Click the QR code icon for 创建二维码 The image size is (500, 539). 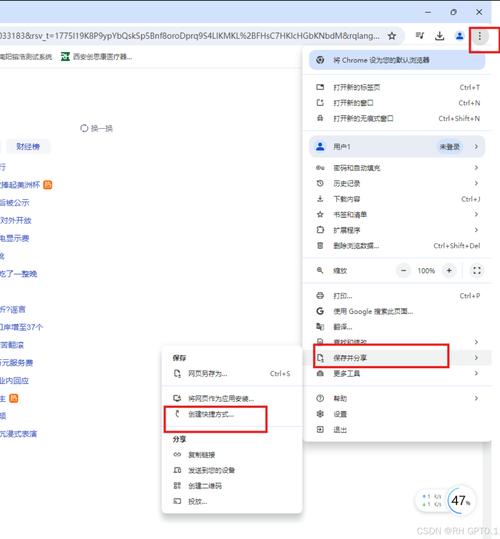177,485
